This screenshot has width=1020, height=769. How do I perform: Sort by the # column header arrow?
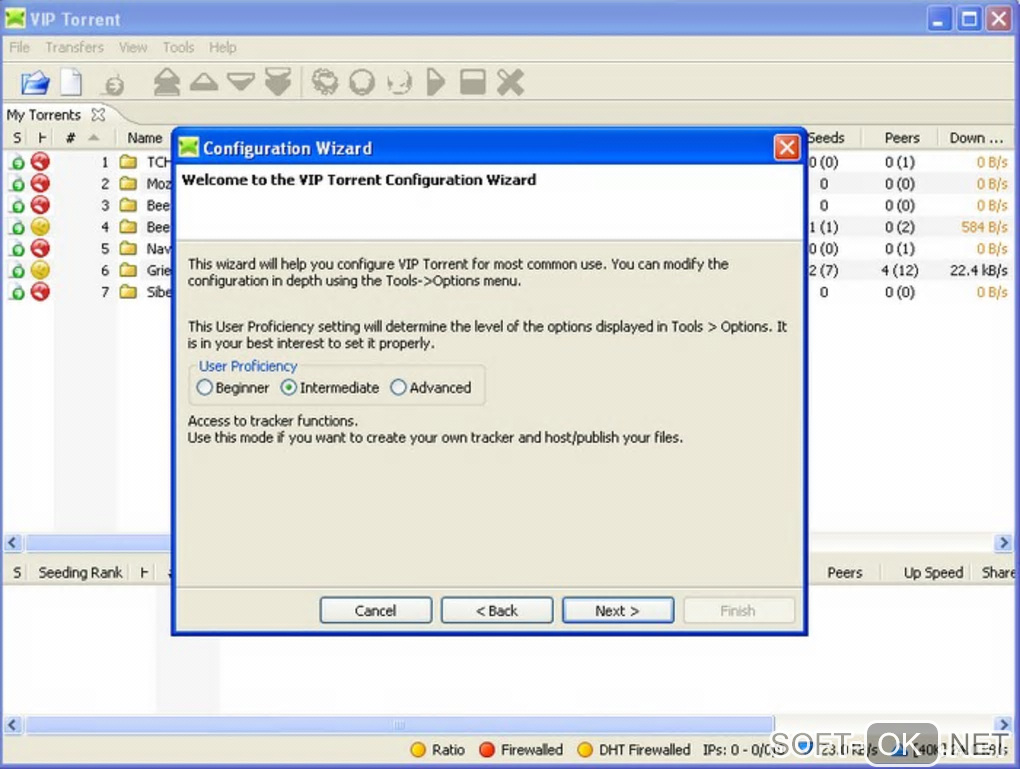pyautogui.click(x=93, y=137)
